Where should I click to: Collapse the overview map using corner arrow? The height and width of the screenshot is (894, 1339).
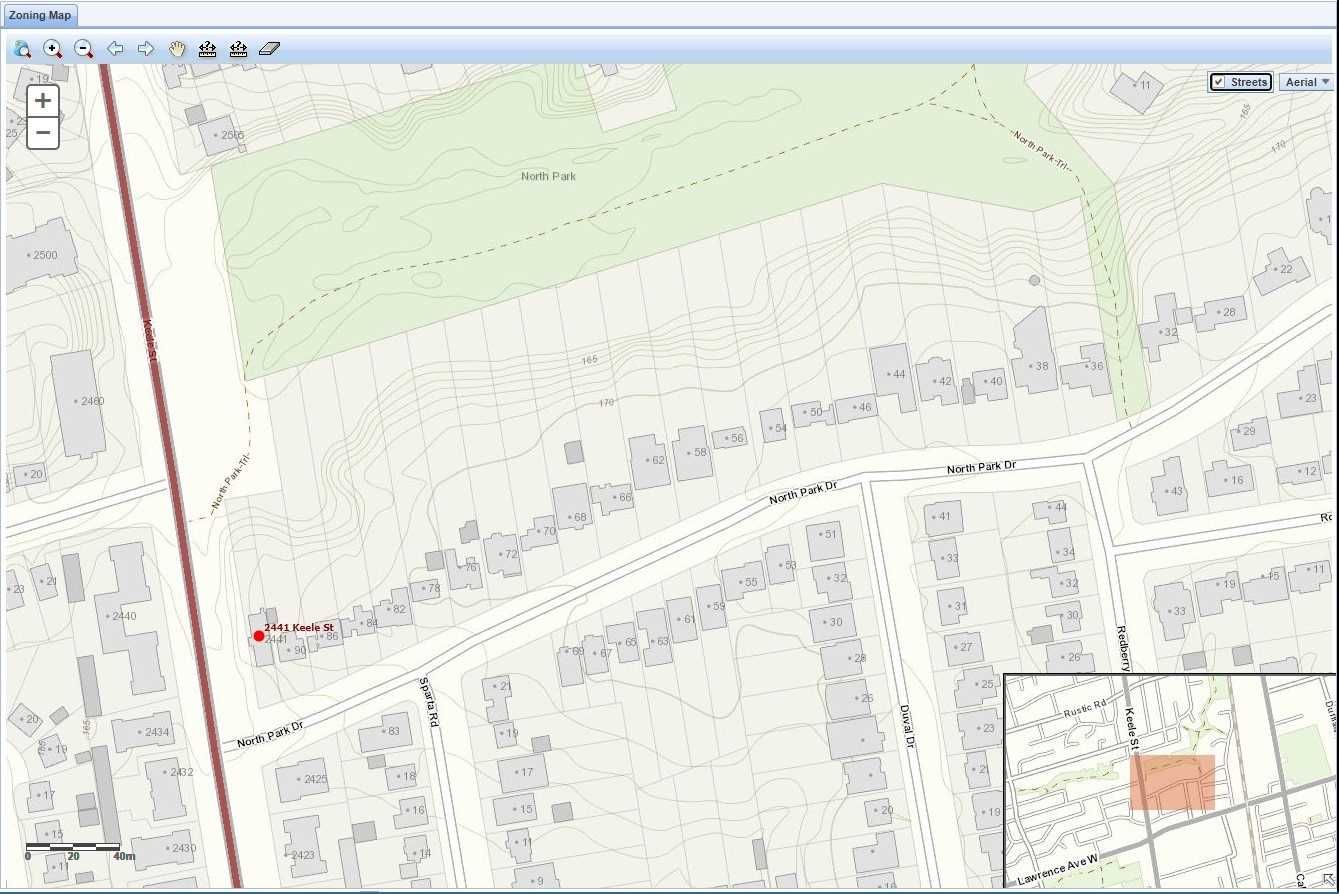point(1328,880)
